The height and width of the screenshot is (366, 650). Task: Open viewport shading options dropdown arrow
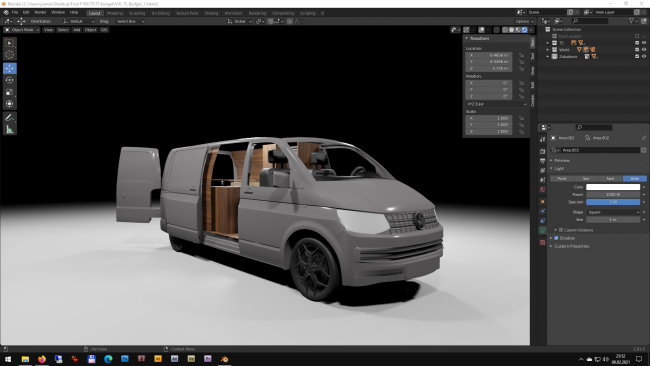coord(531,30)
